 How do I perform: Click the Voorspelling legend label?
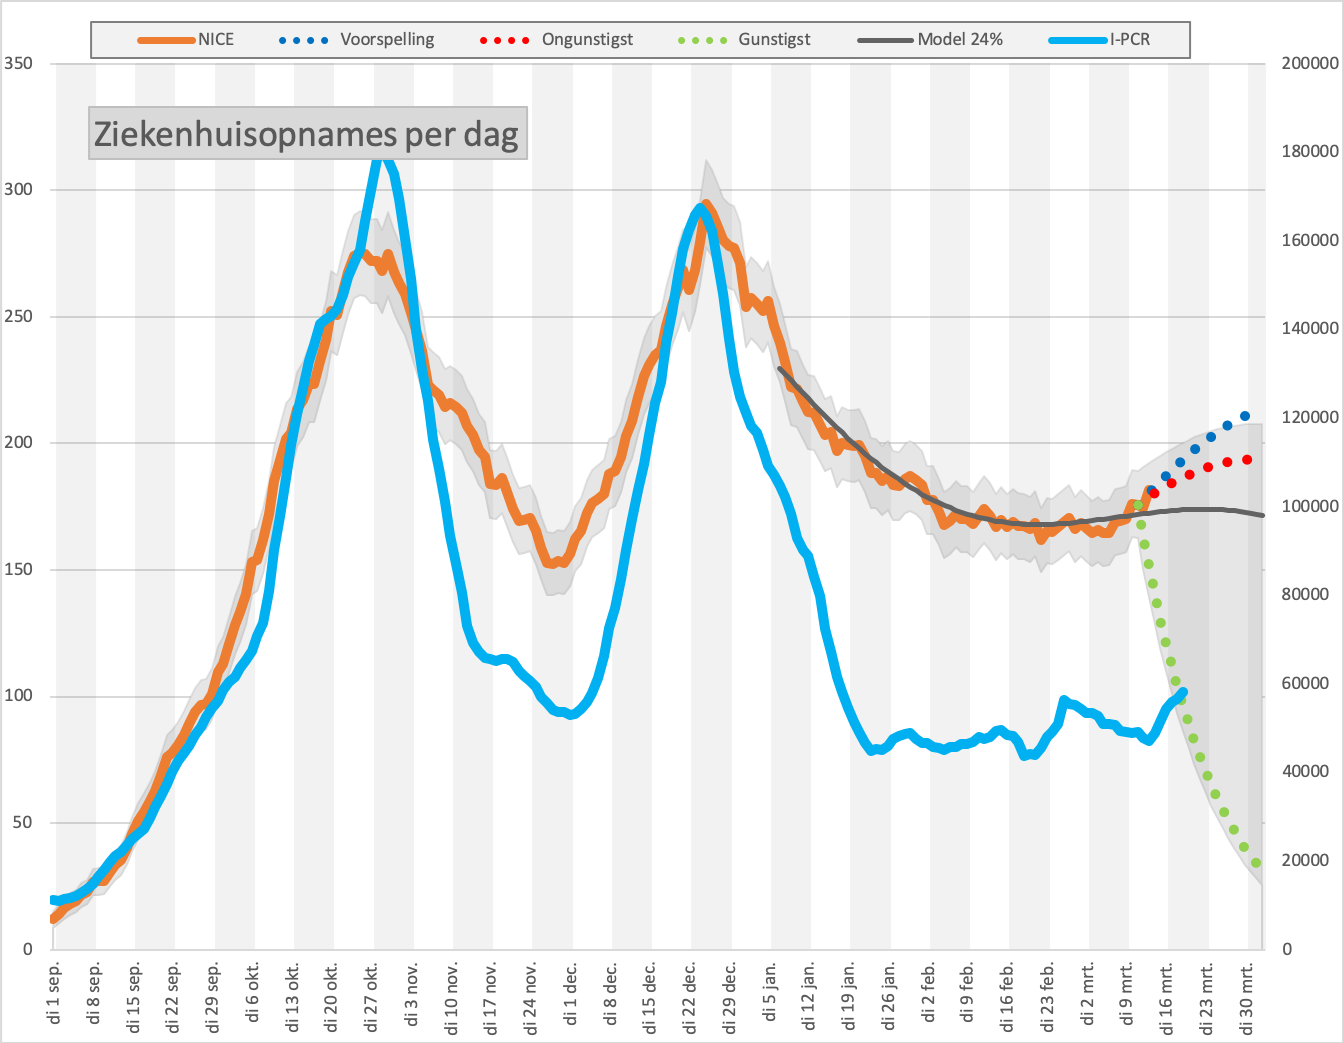[x=387, y=40]
